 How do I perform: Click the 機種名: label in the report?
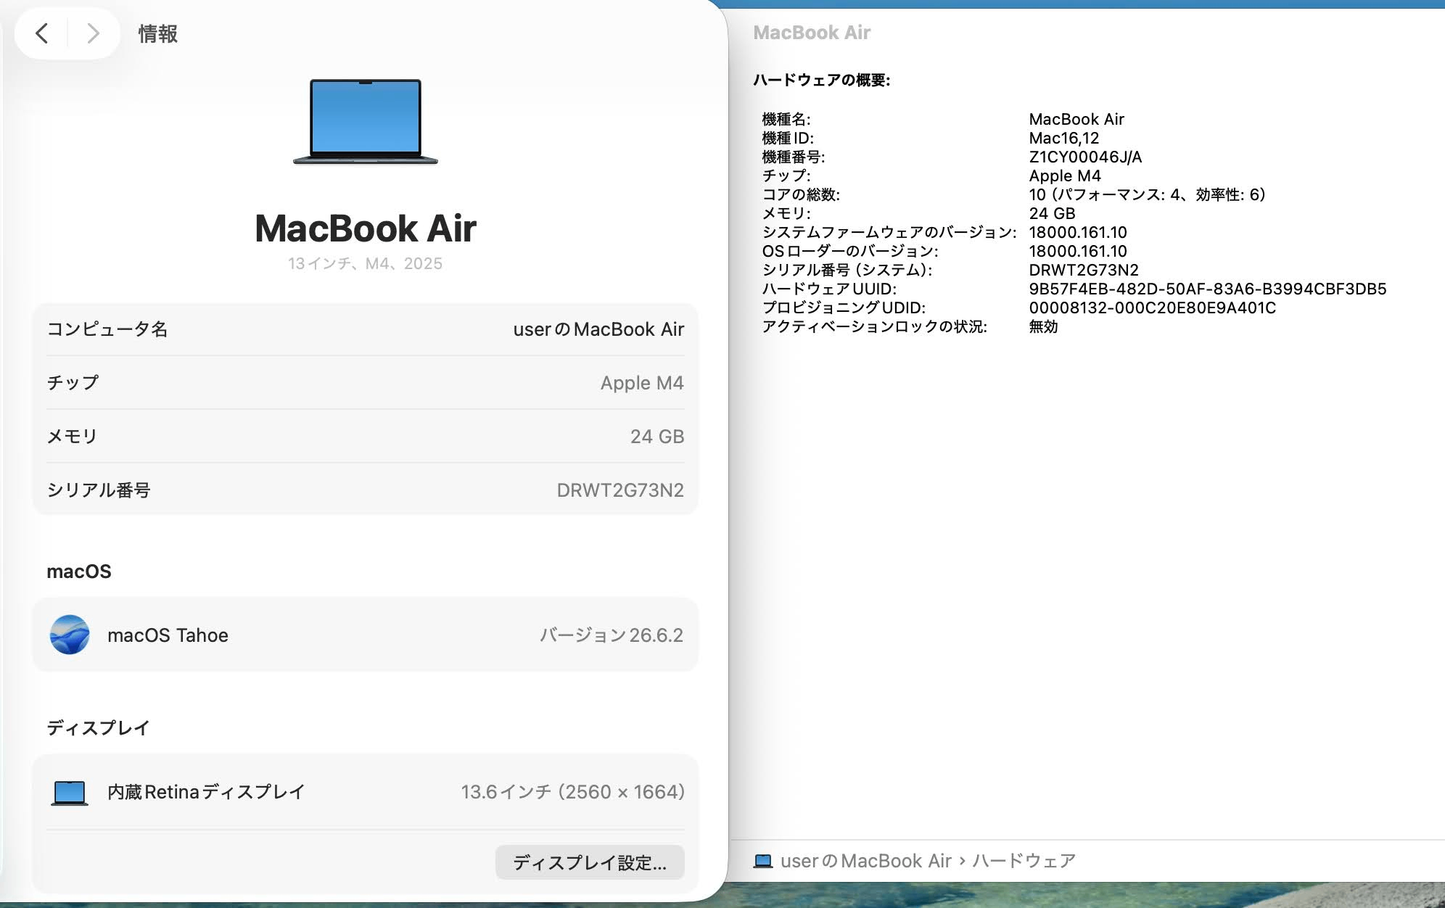pyautogui.click(x=786, y=119)
